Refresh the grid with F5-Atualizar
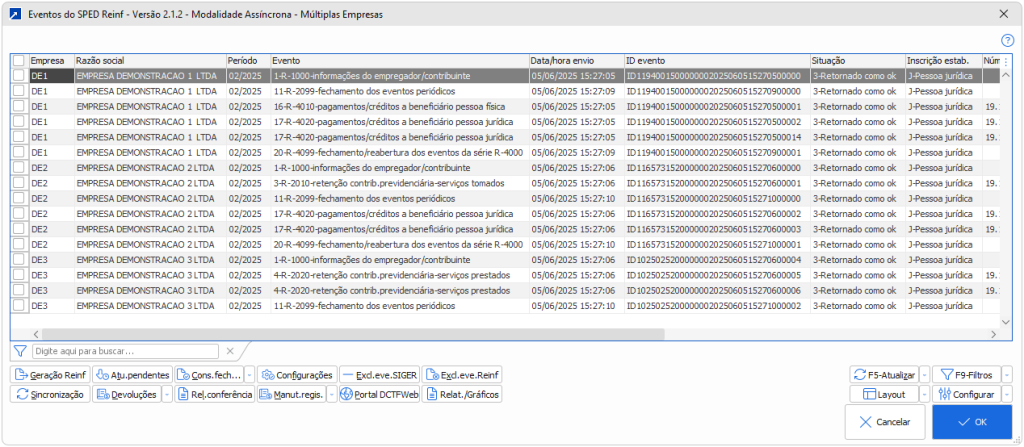 click(x=884, y=375)
